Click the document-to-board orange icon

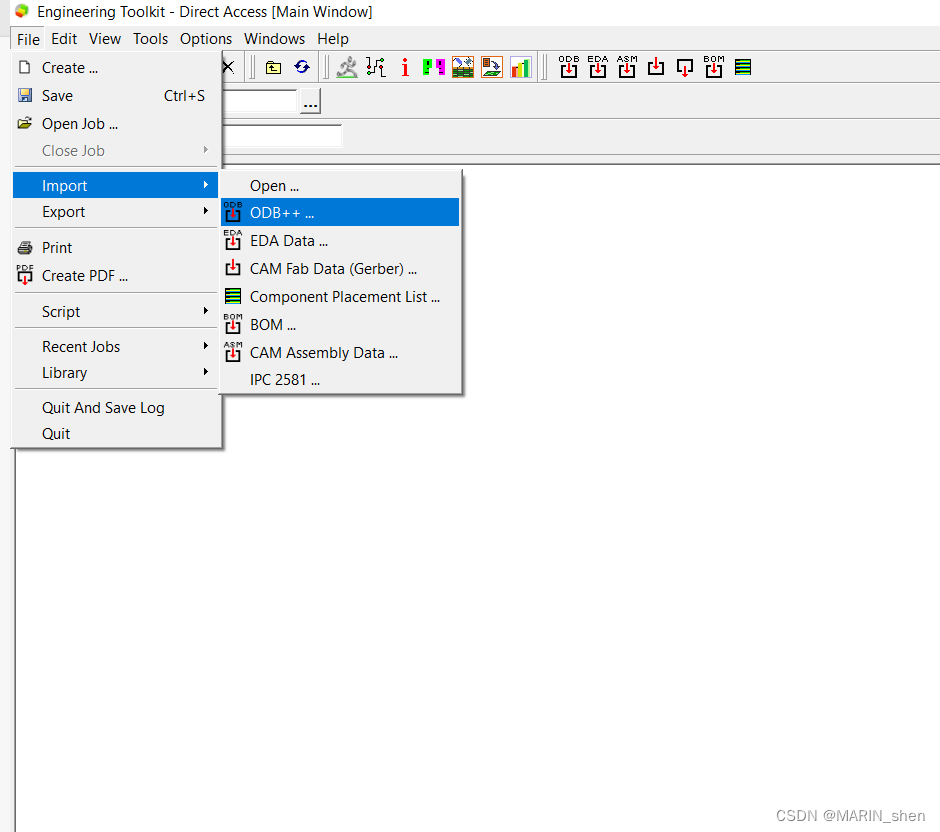click(492, 67)
